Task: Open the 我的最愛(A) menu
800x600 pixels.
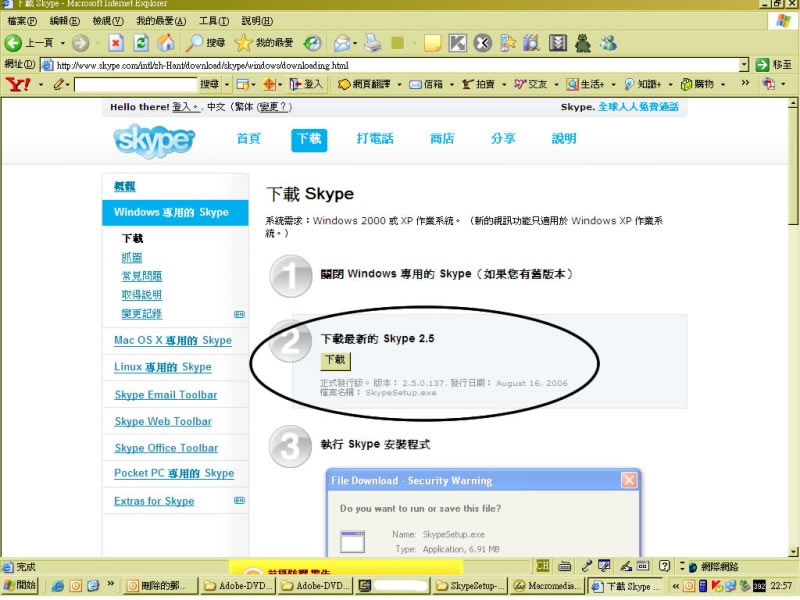Action: (x=161, y=21)
